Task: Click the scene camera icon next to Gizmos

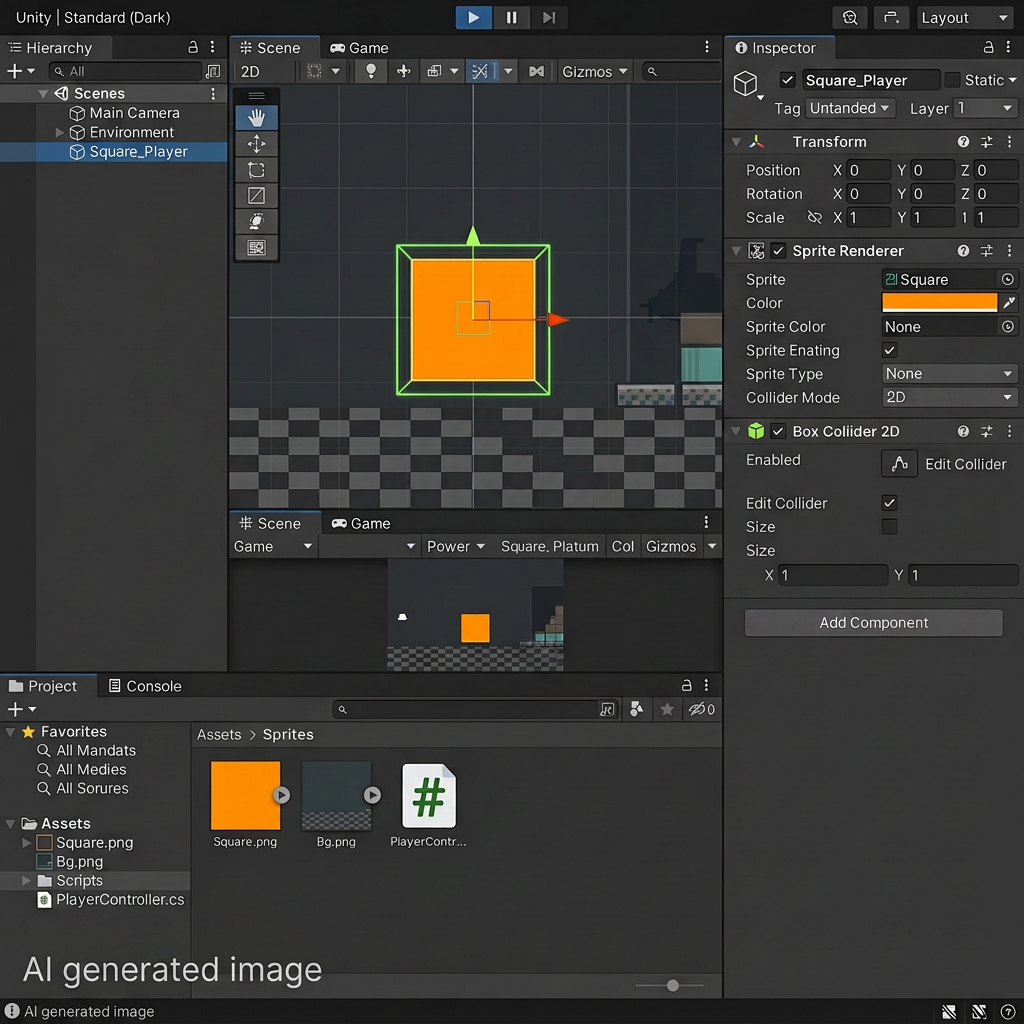Action: [x=536, y=71]
